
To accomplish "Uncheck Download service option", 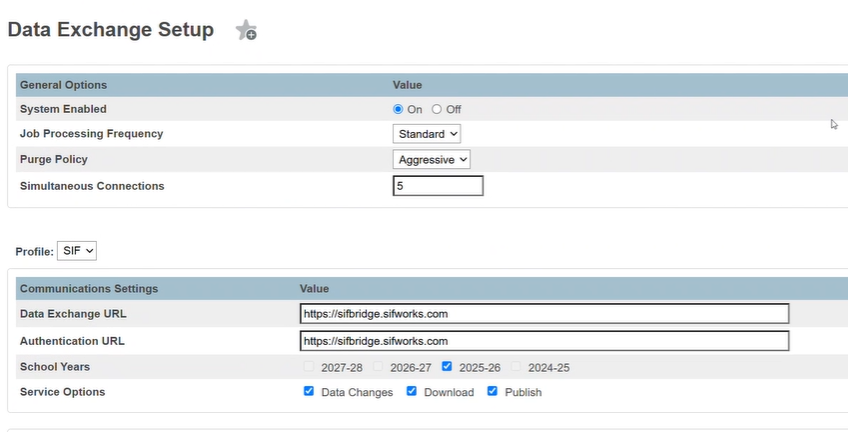I will click(x=412, y=391).
